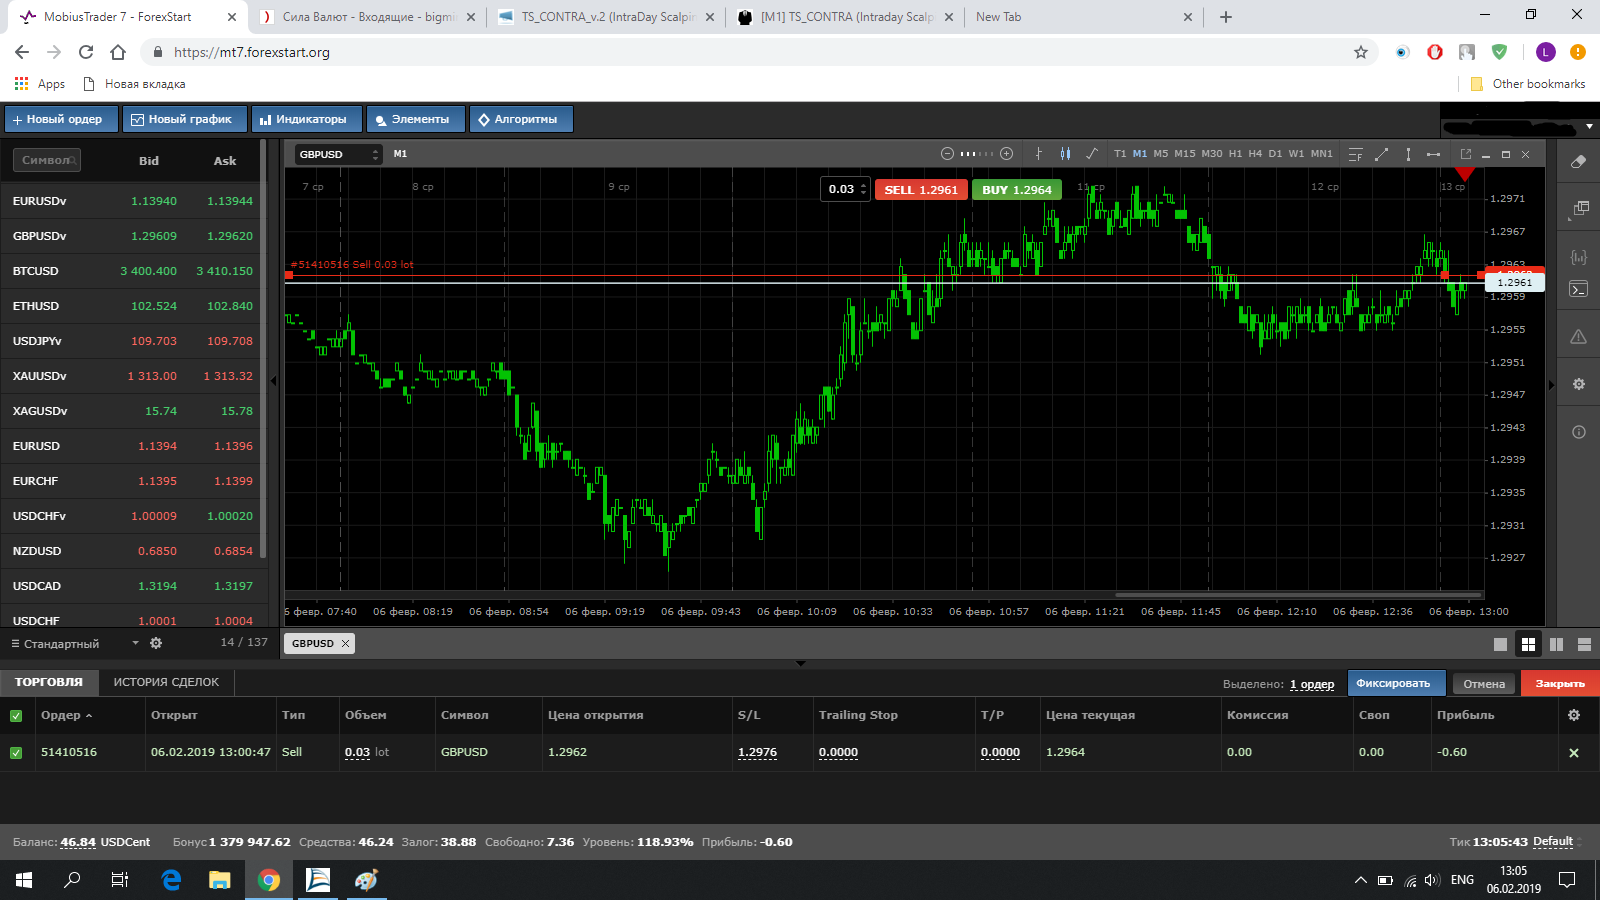
Task: Toggle the select-all orders checkbox
Action: pos(16,716)
